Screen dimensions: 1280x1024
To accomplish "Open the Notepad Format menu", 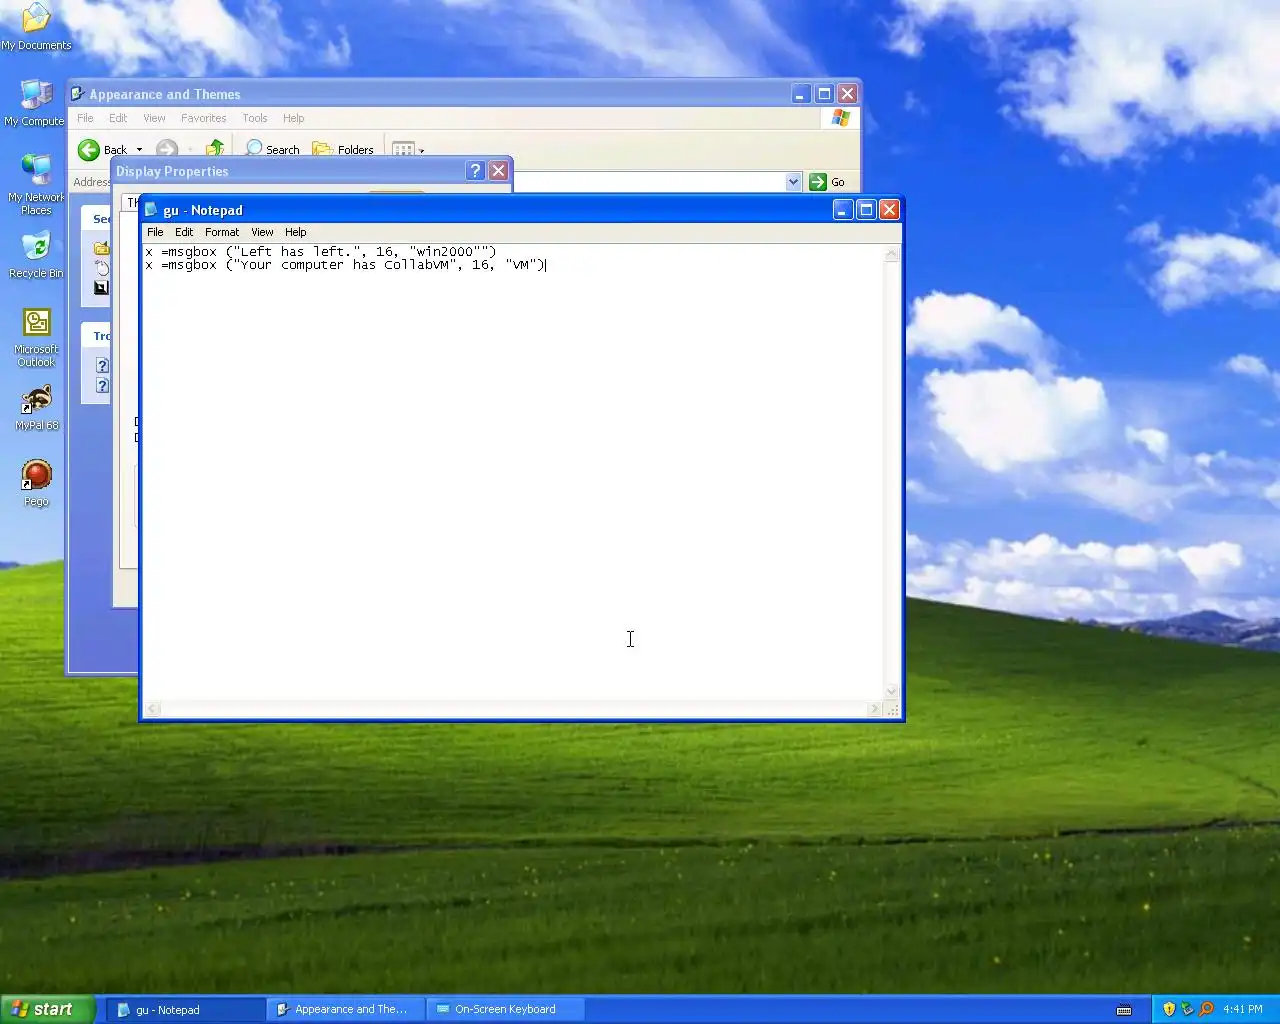I will coord(222,232).
